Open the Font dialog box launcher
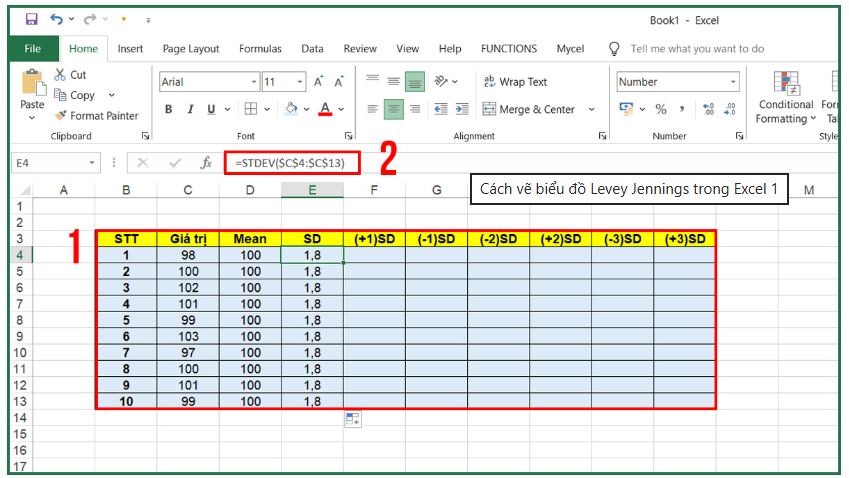 click(348, 136)
